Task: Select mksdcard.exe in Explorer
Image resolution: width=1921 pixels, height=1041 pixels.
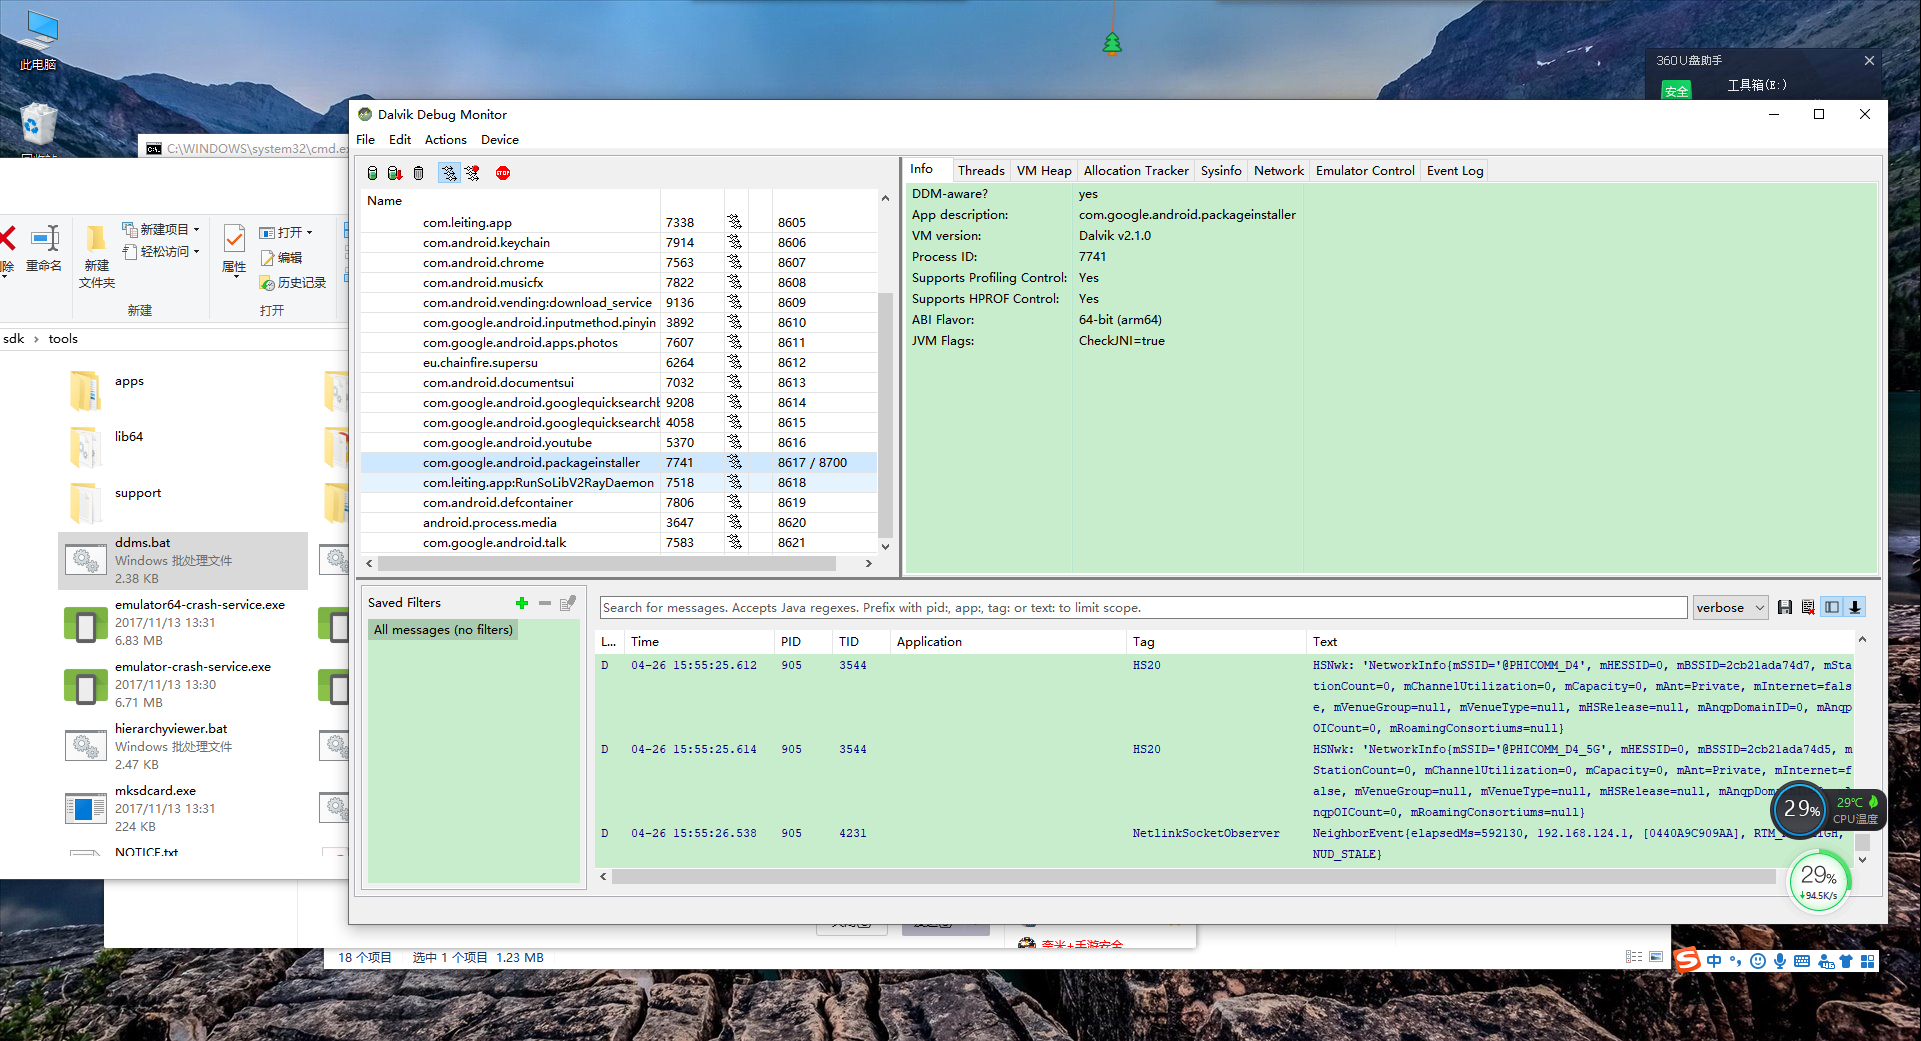Action: pos(183,809)
